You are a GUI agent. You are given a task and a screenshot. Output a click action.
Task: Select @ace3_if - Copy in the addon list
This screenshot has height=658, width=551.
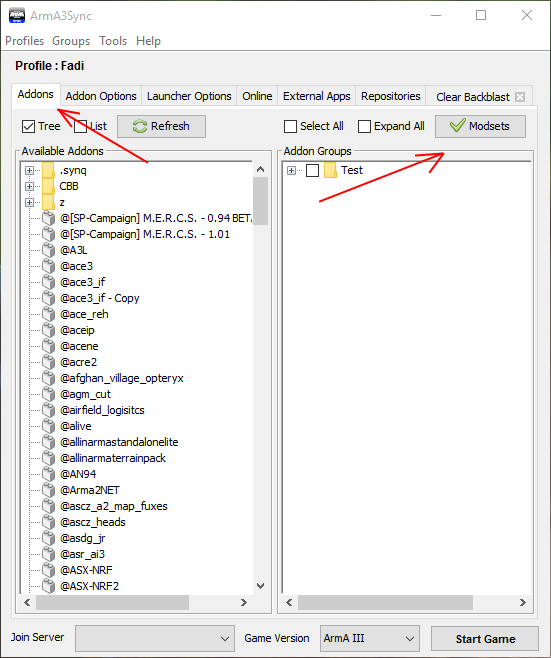tap(100, 298)
